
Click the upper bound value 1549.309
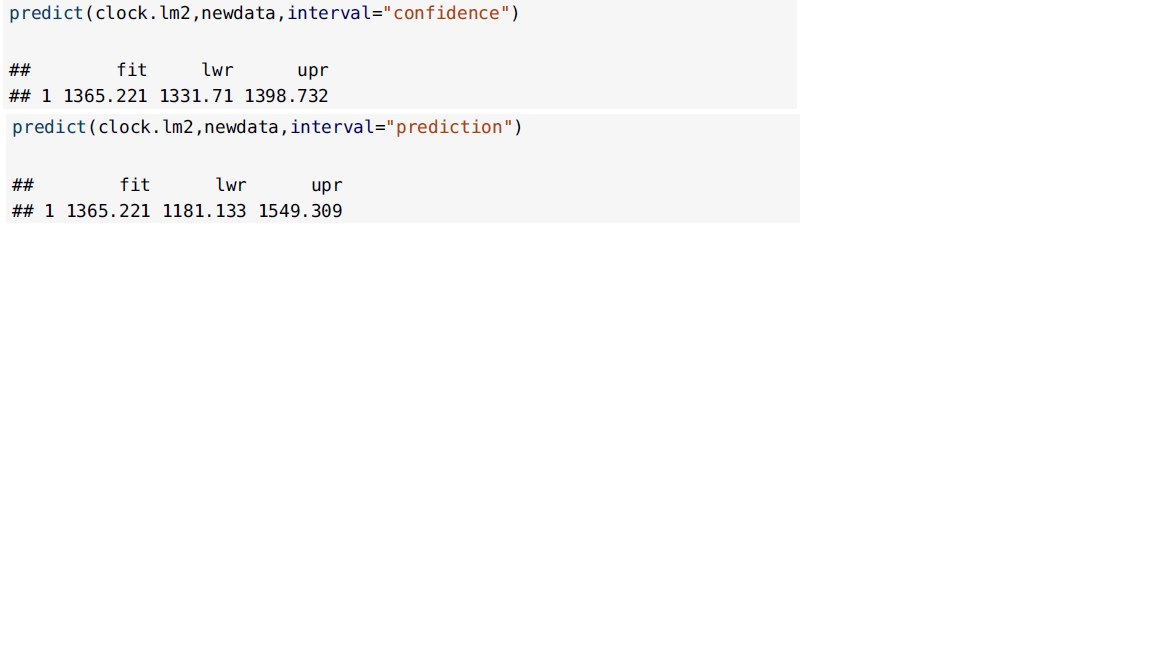click(x=300, y=212)
